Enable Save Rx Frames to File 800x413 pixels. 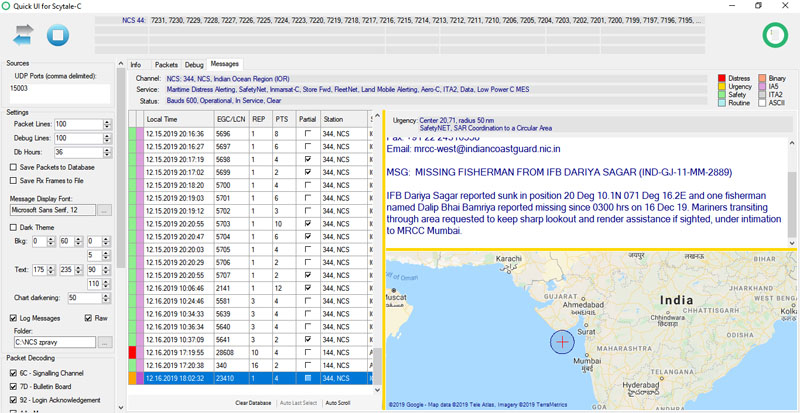tap(13, 181)
